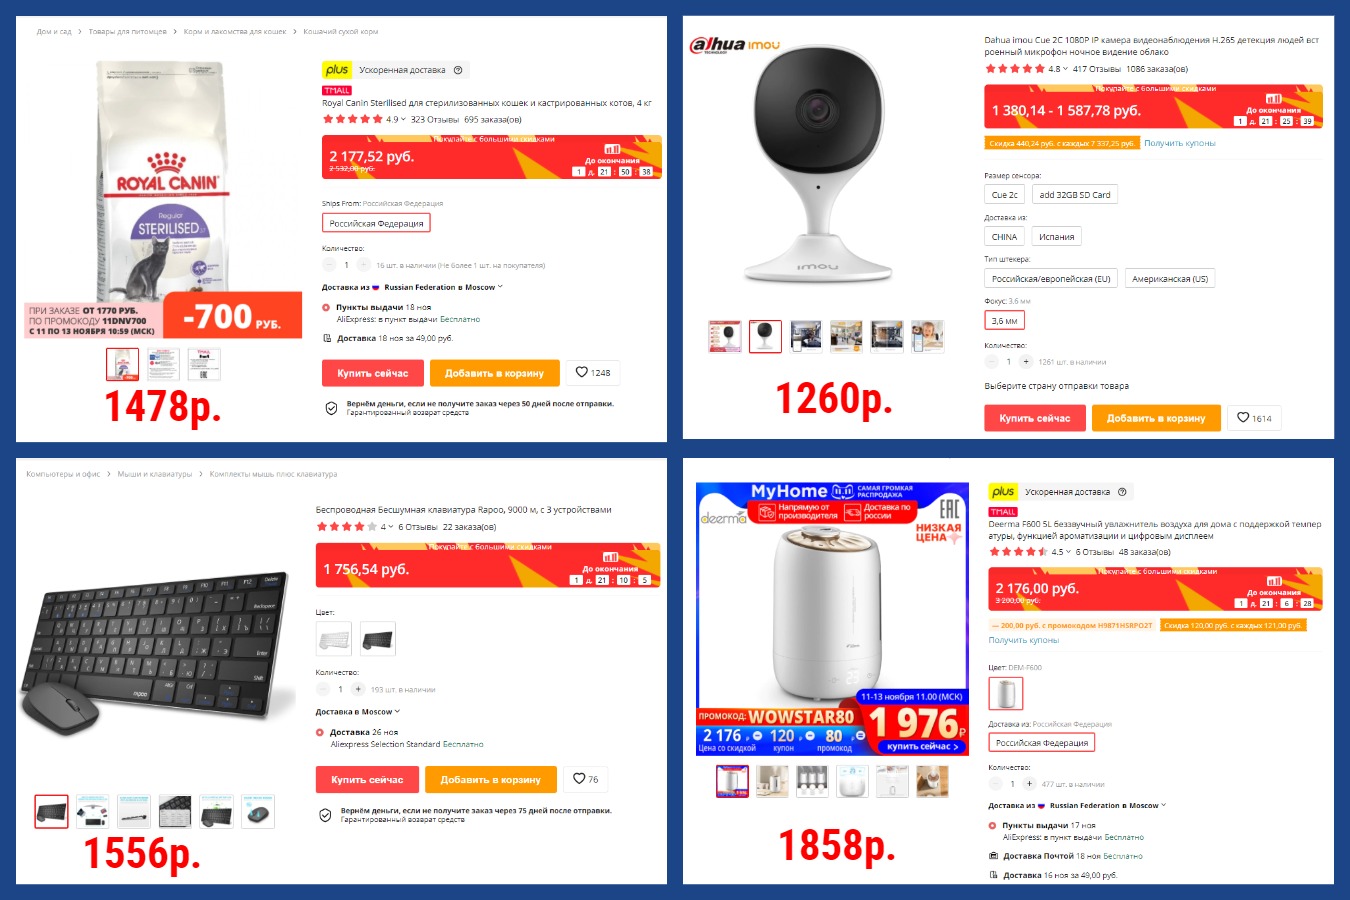
Task: Increase keyboard quantity with the plus stepper
Action: 358,689
